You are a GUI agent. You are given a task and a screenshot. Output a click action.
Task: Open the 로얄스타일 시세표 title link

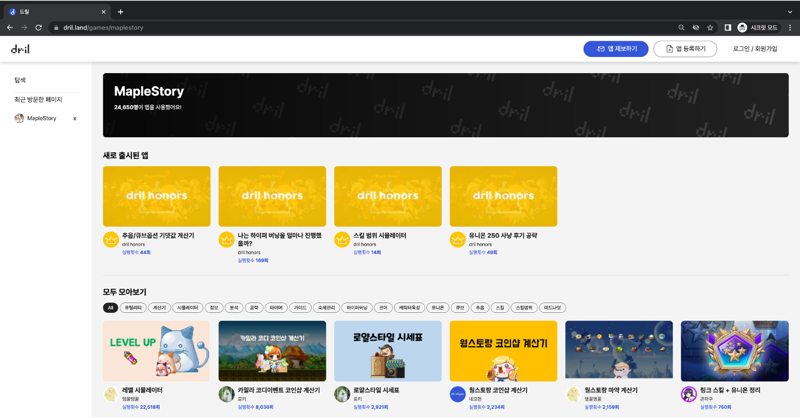[x=377, y=390]
